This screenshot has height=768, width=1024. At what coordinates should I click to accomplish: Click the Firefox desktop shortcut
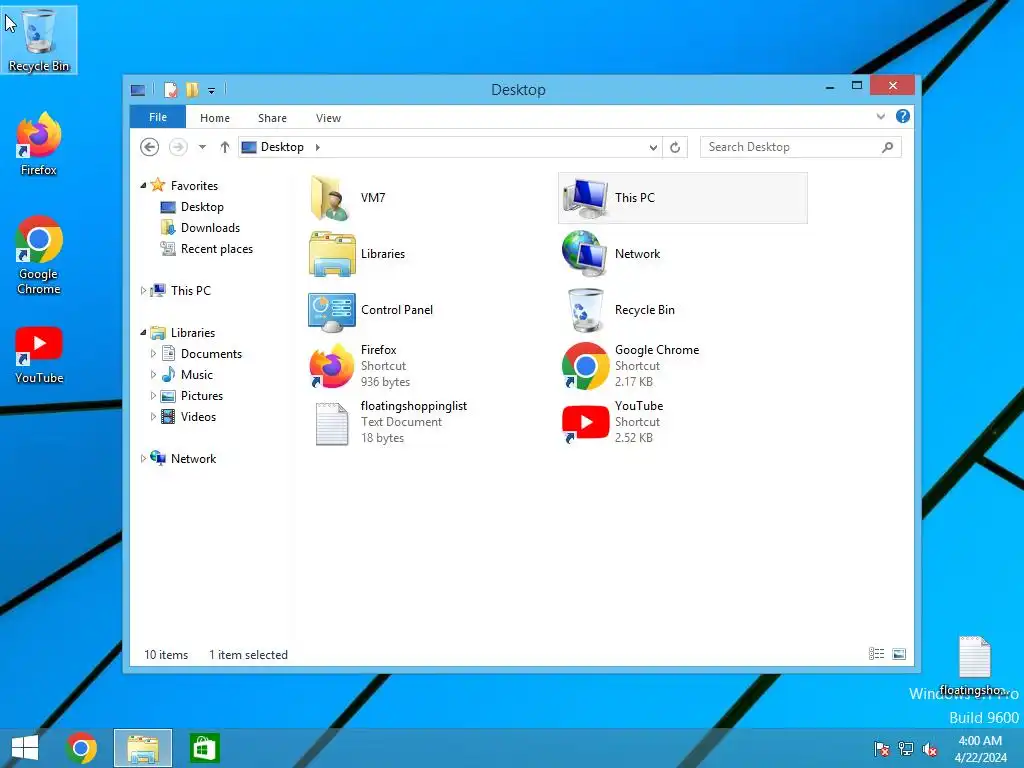point(39,144)
